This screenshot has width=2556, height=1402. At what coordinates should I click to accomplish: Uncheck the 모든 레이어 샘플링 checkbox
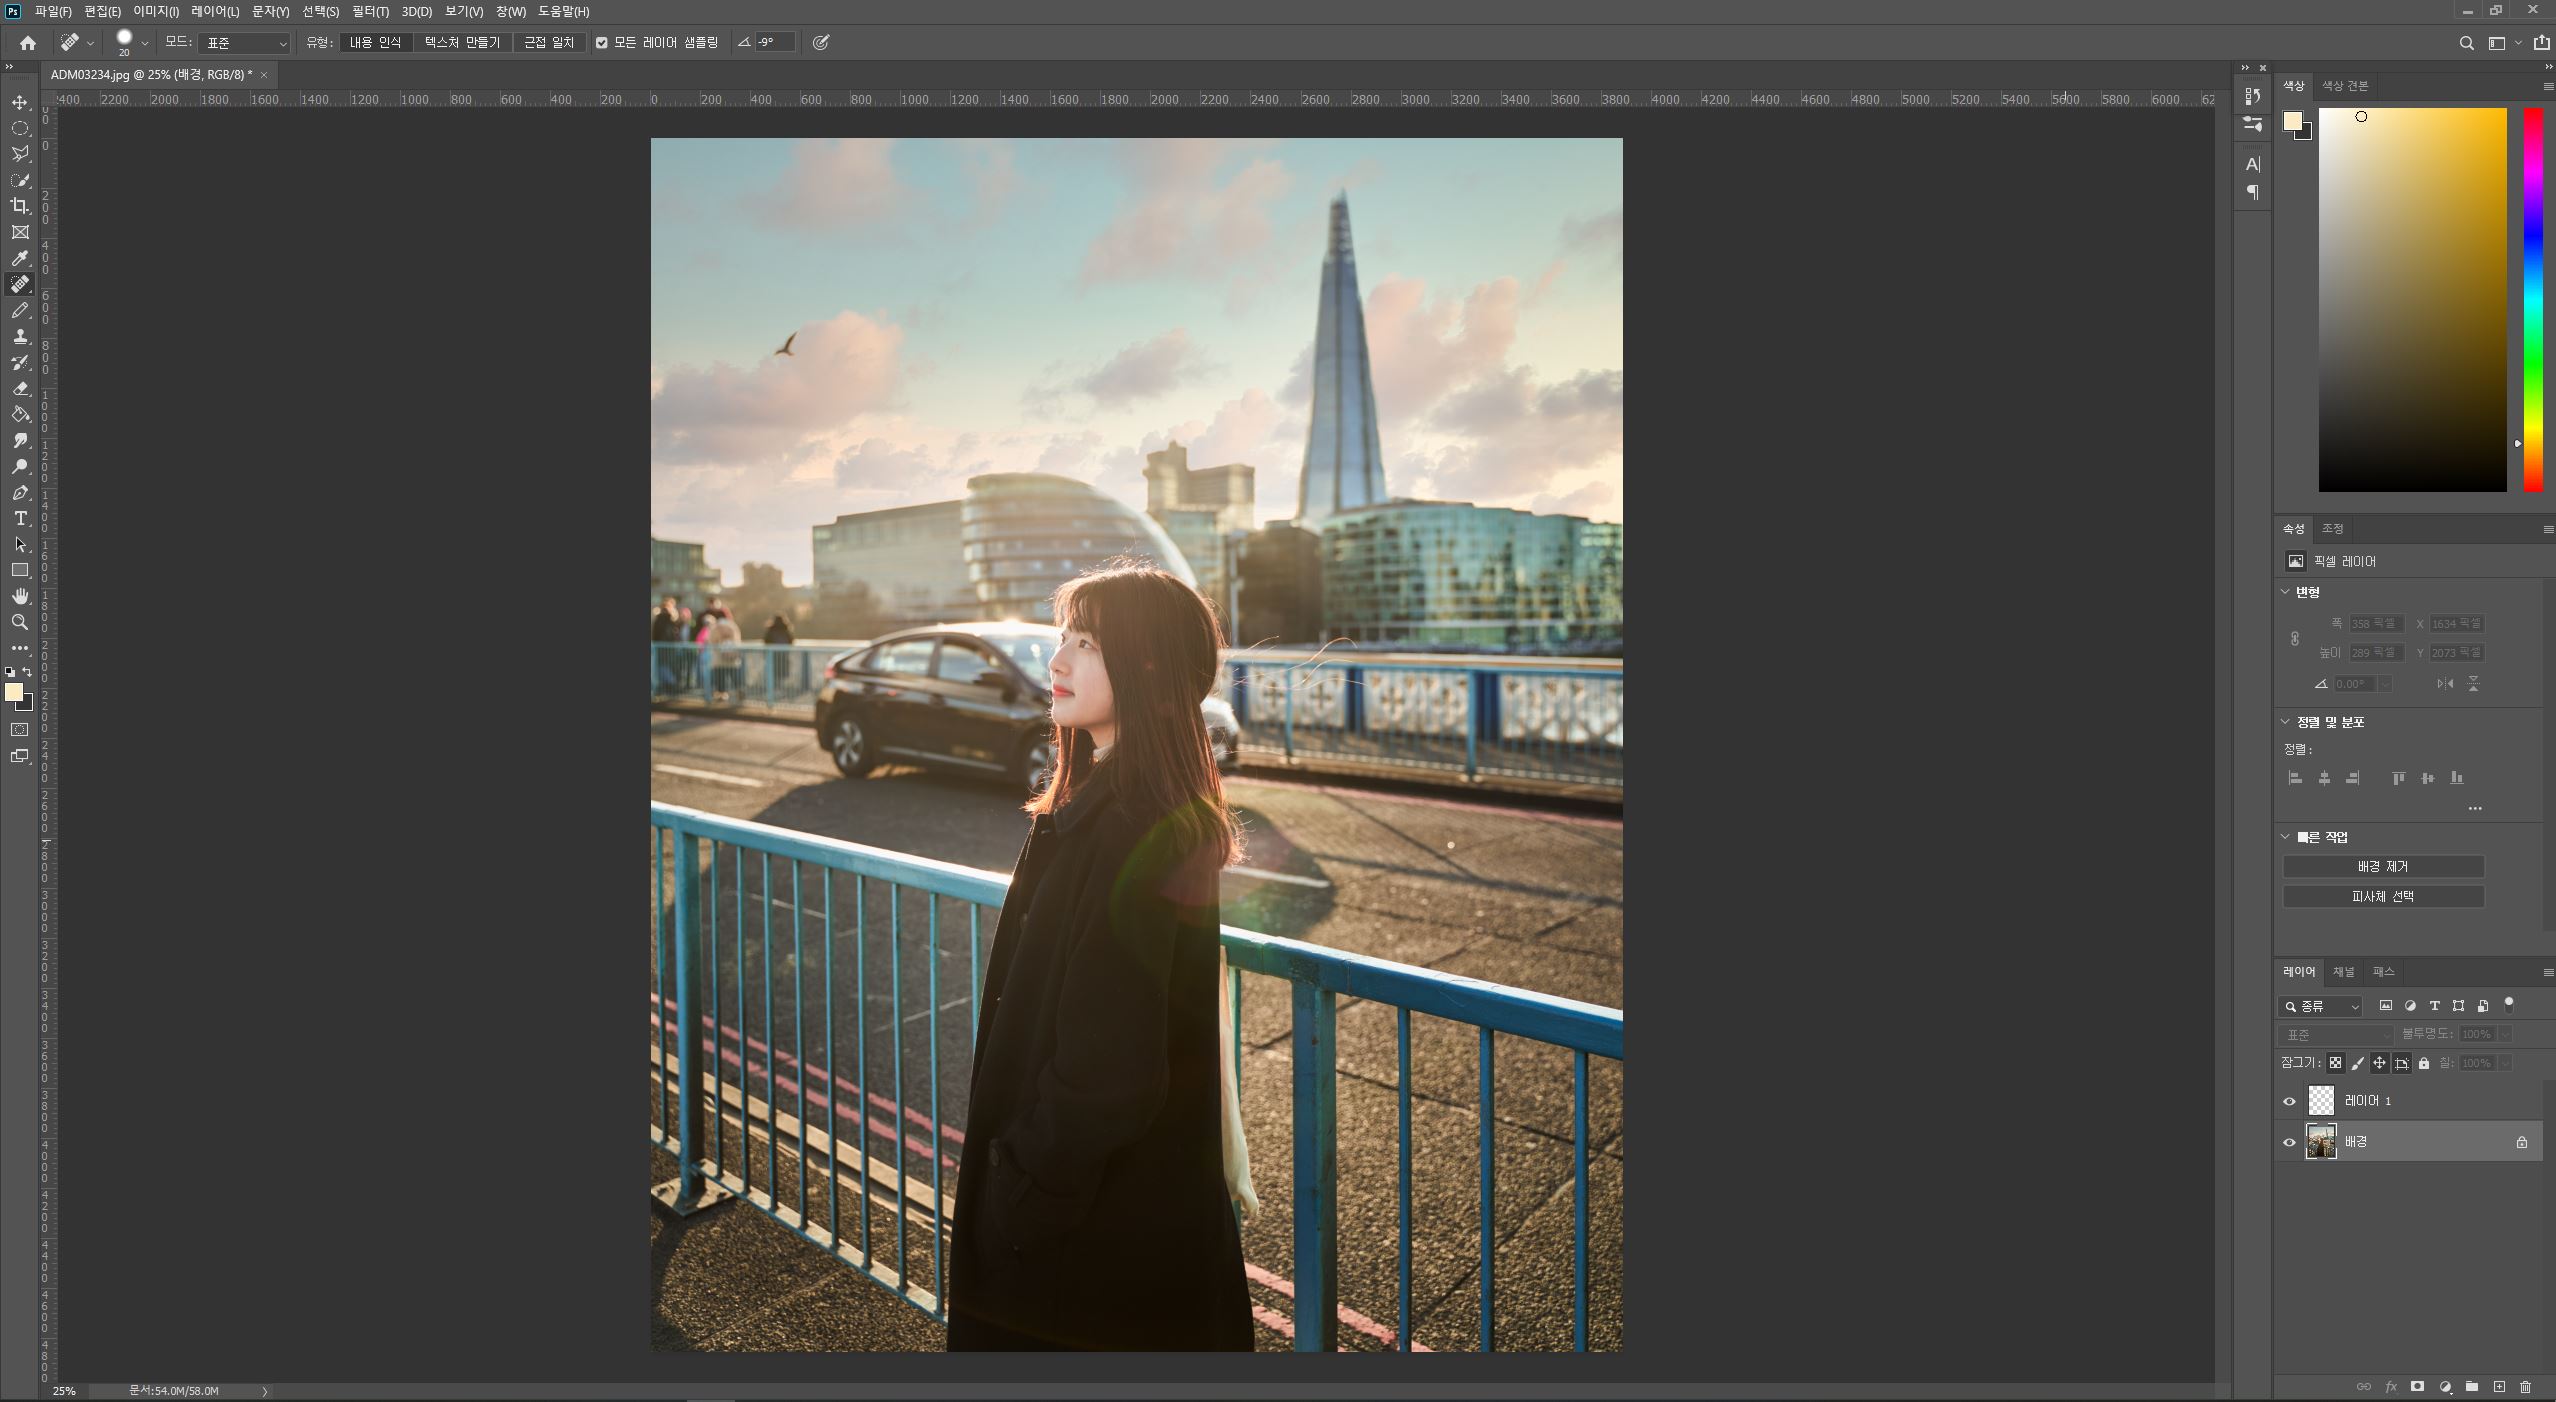pos(602,43)
